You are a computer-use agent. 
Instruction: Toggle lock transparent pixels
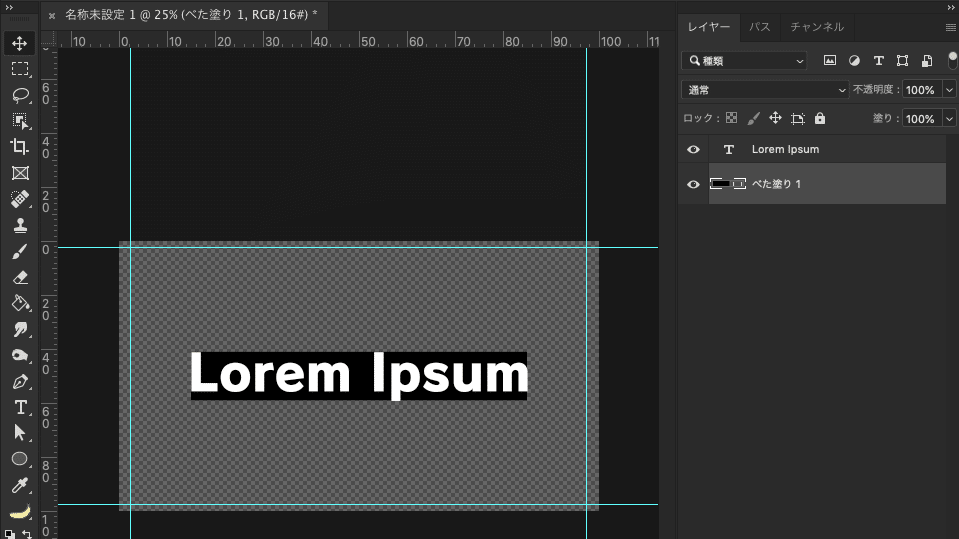(731, 118)
